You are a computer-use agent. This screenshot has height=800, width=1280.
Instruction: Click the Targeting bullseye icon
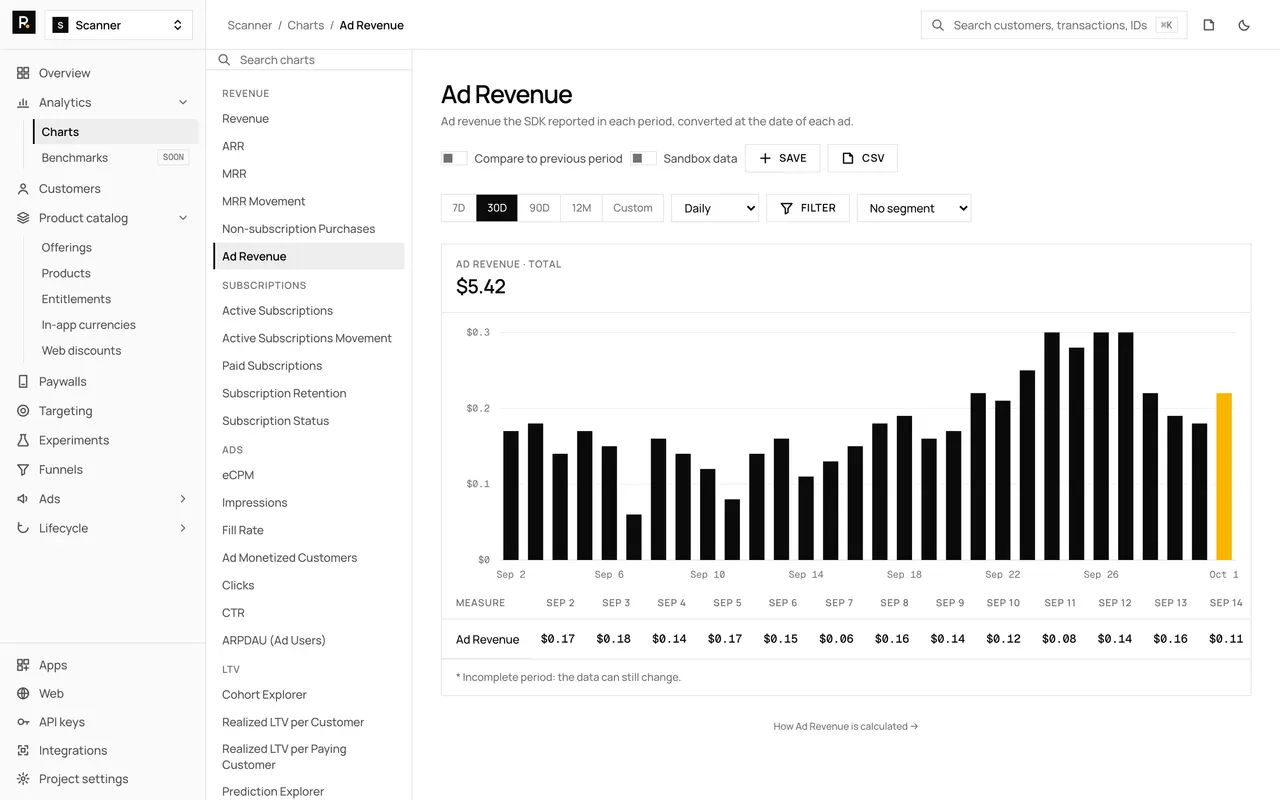23,411
